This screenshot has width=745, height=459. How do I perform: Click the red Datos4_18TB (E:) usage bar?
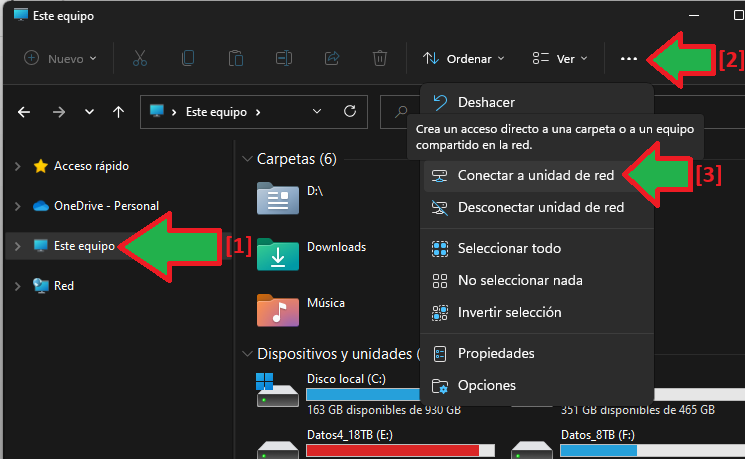tap(401, 450)
